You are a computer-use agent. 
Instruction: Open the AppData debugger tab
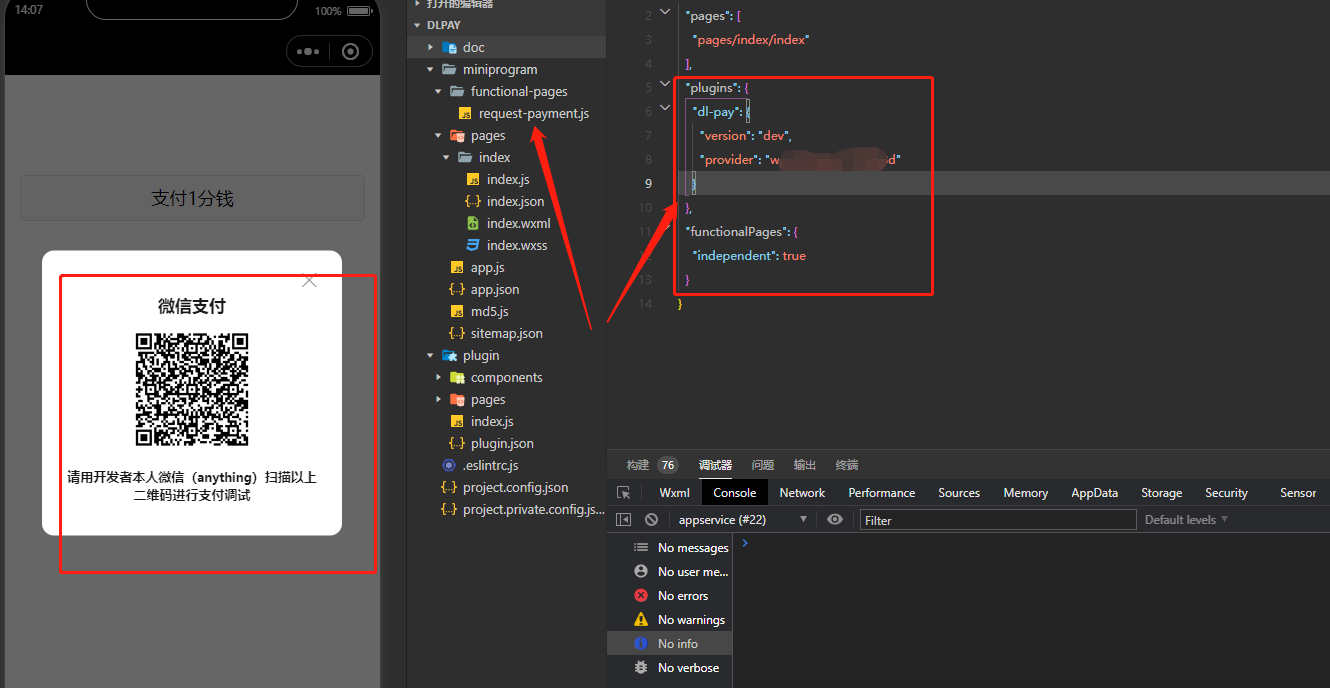point(1095,493)
